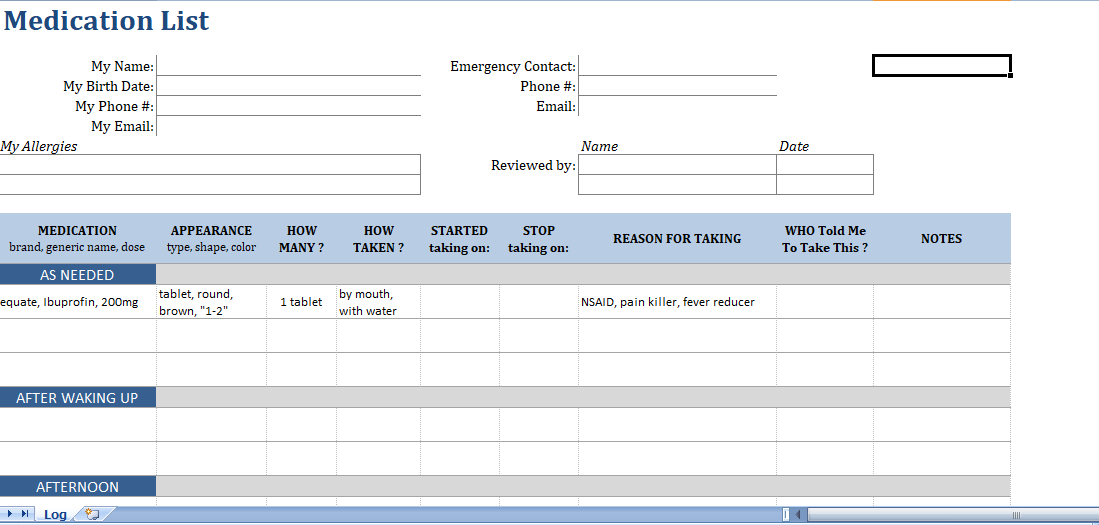The image size is (1099, 525).
Task: Click the first Reviewed by Date cell
Action: (x=825, y=165)
